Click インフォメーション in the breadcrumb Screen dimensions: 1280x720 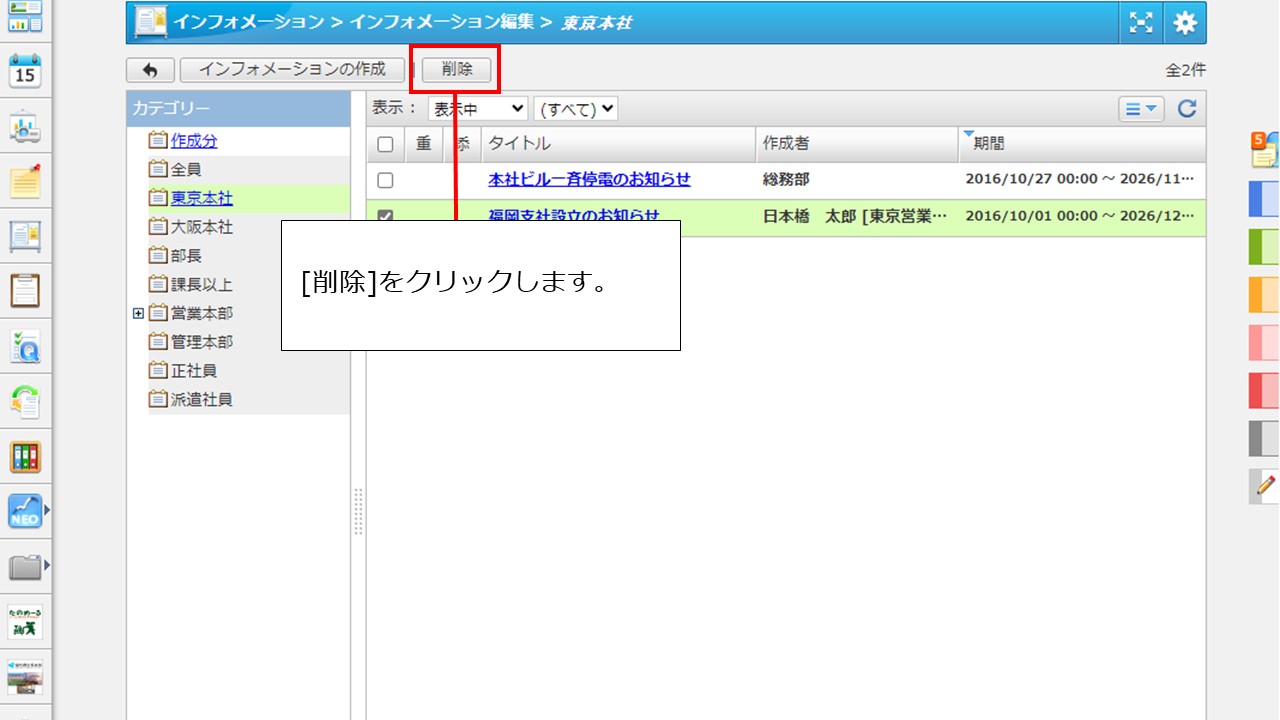249,22
